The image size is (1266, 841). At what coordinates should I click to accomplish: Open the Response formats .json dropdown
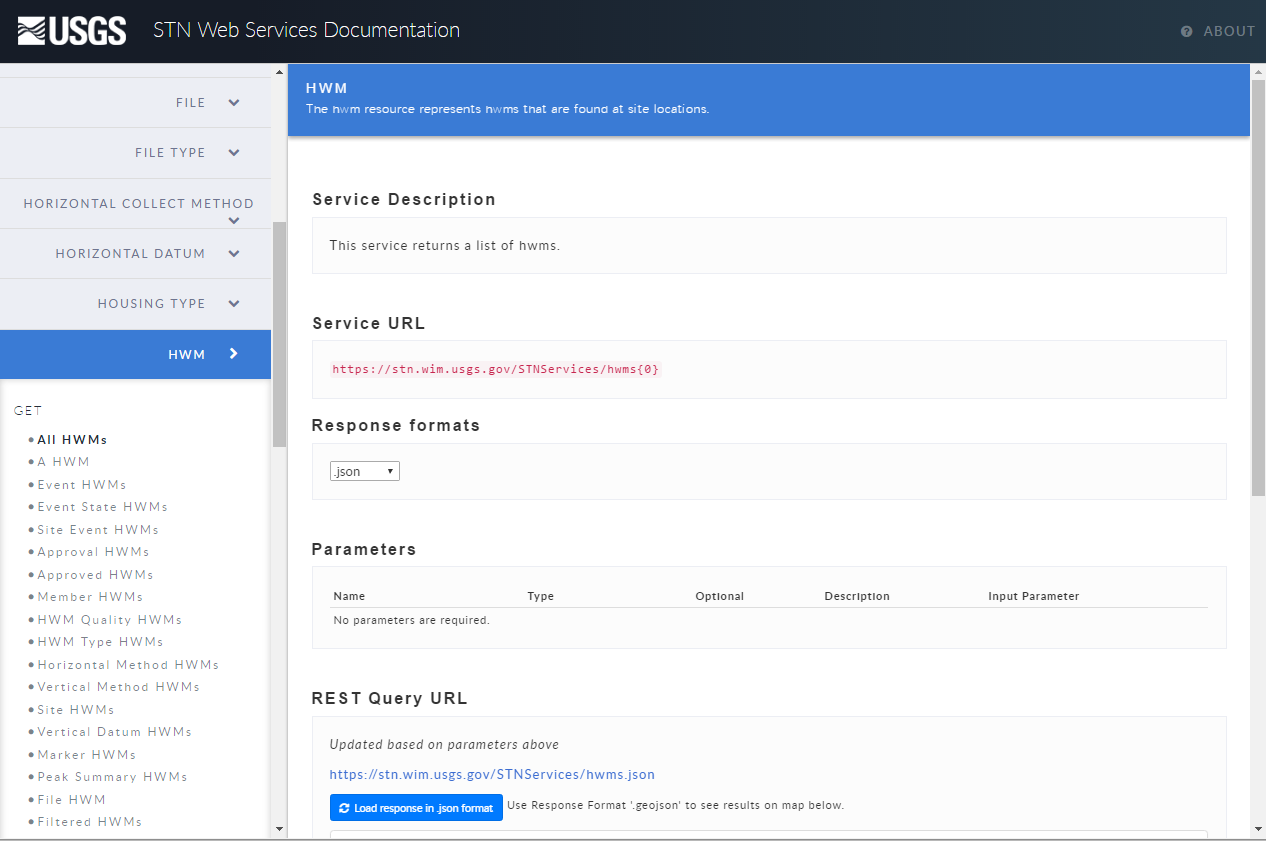tap(364, 470)
